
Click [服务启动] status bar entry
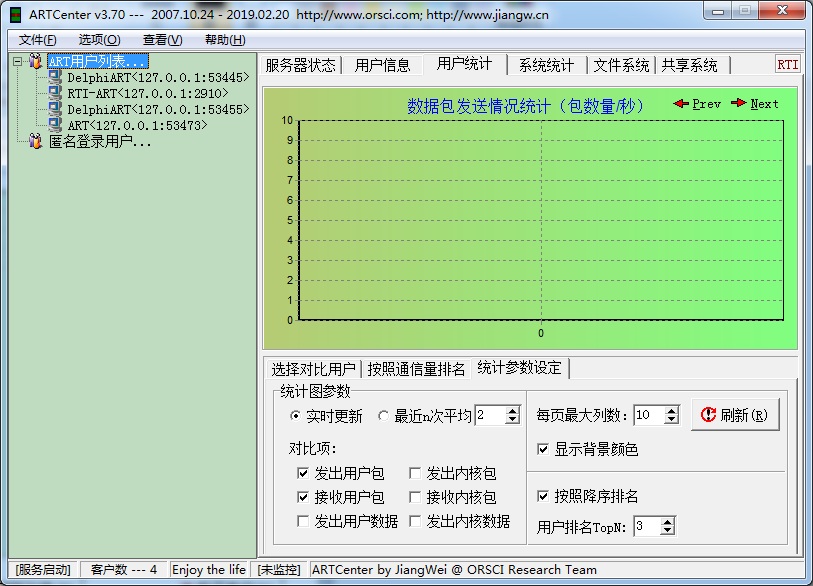coord(43,569)
